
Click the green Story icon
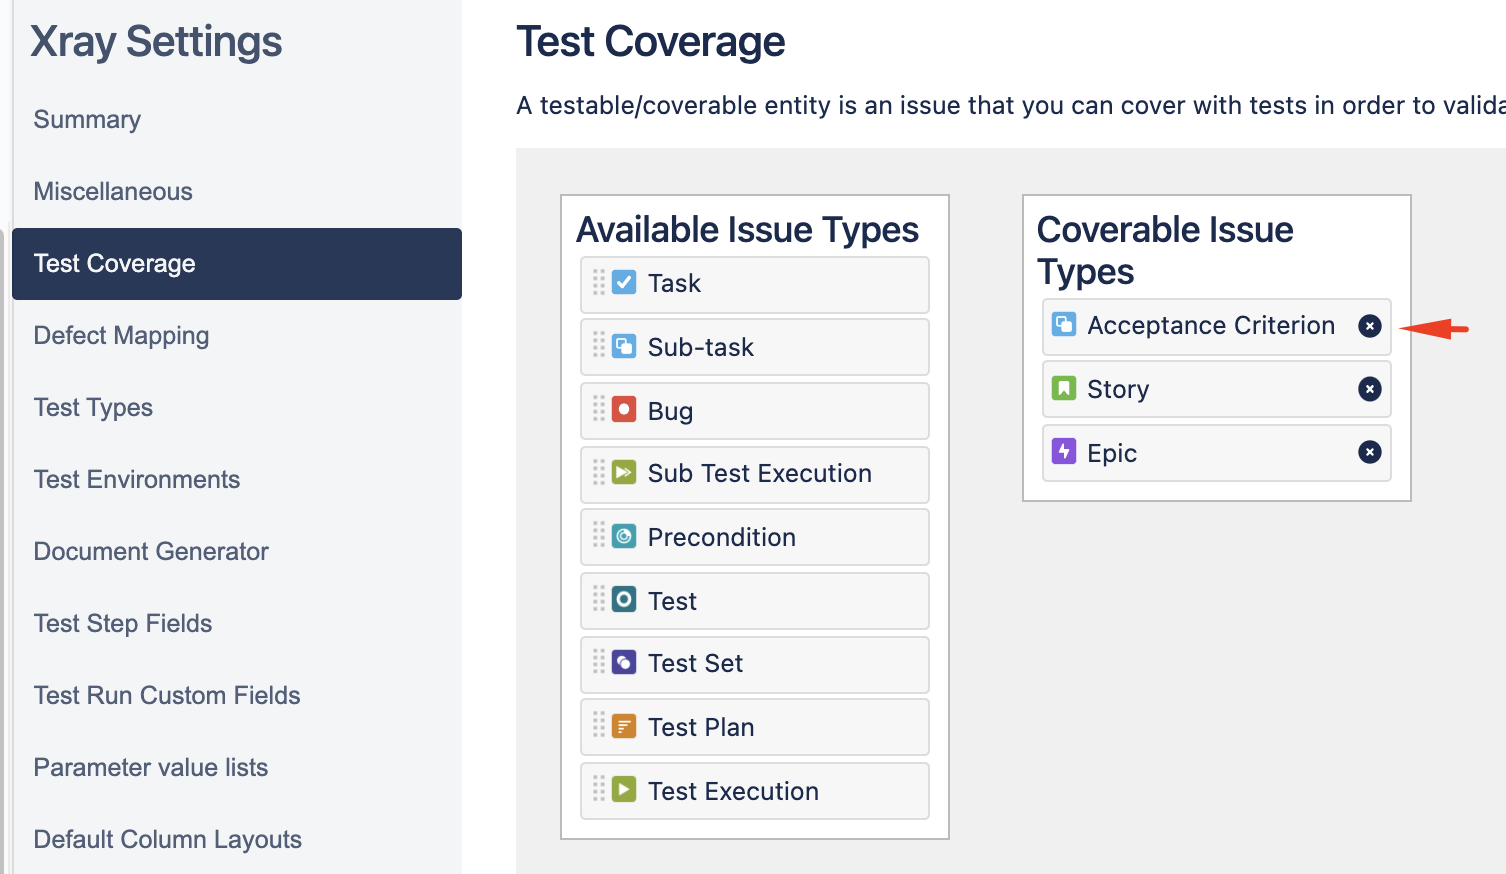coord(1064,388)
